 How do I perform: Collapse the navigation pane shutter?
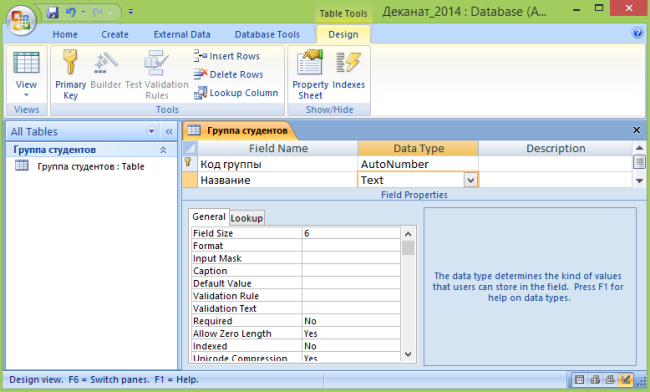[169, 132]
